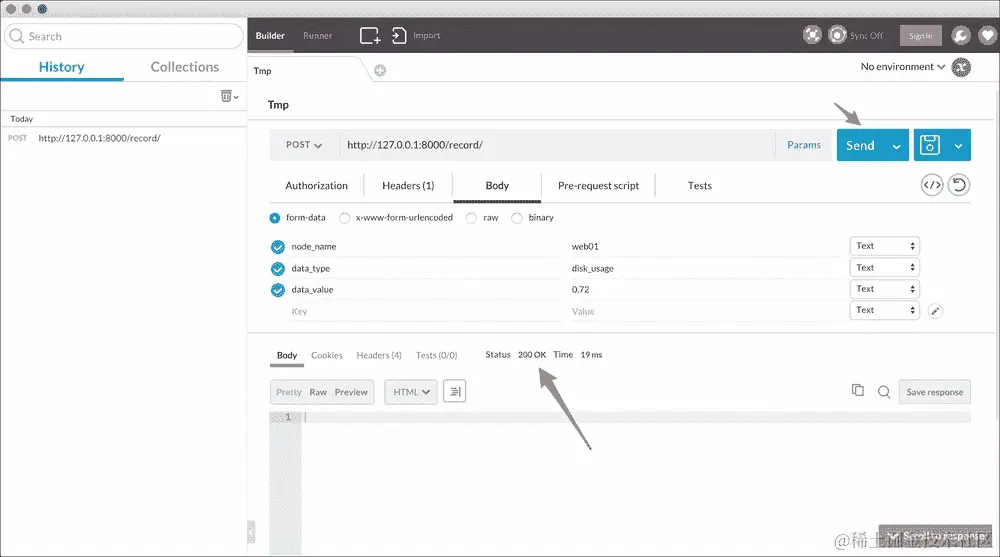The image size is (1000, 557).
Task: Click the empty Value input field
Action: [704, 311]
